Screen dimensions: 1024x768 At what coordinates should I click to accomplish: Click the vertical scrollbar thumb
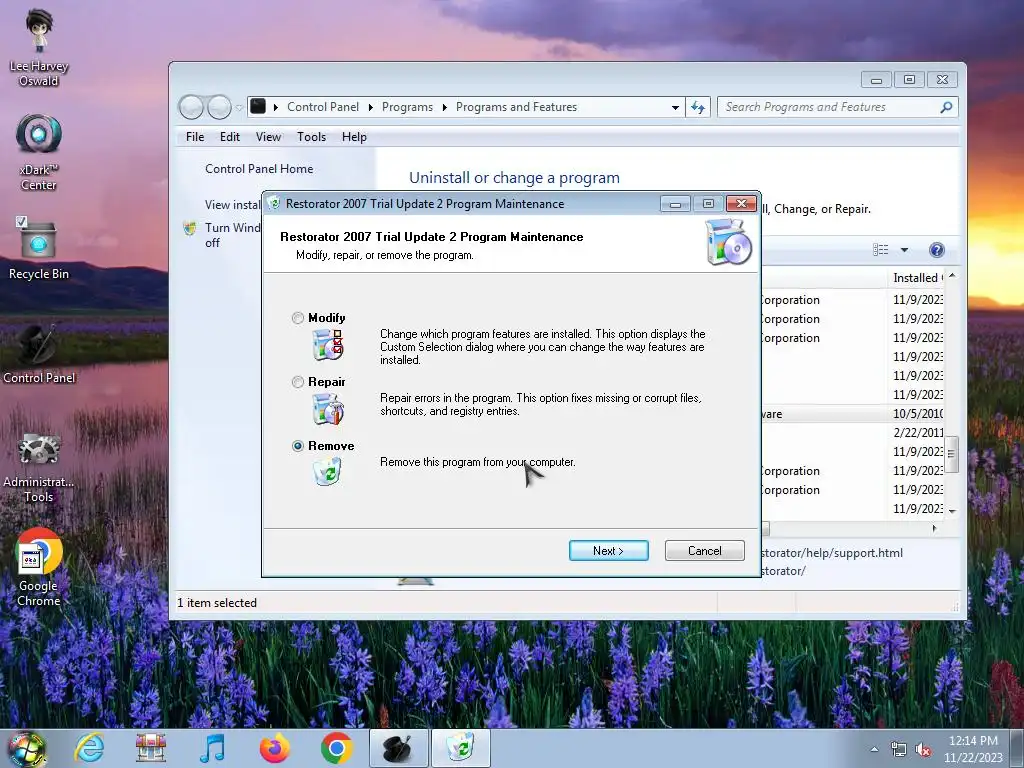point(952,454)
